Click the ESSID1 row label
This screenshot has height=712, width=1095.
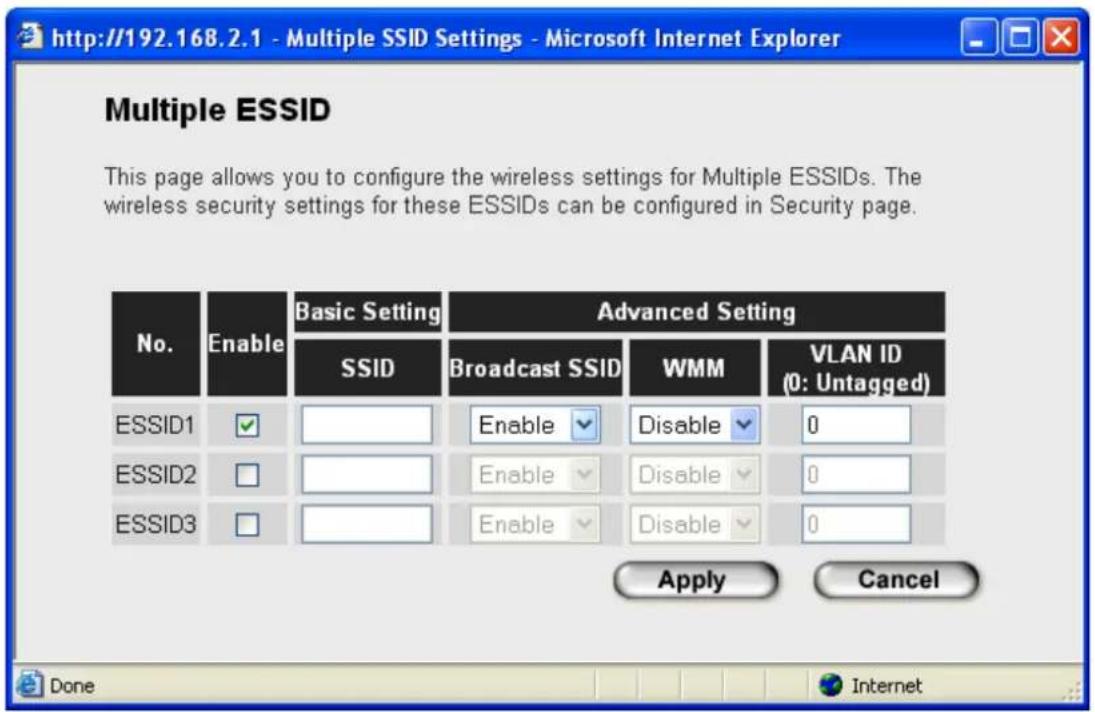[x=155, y=425]
